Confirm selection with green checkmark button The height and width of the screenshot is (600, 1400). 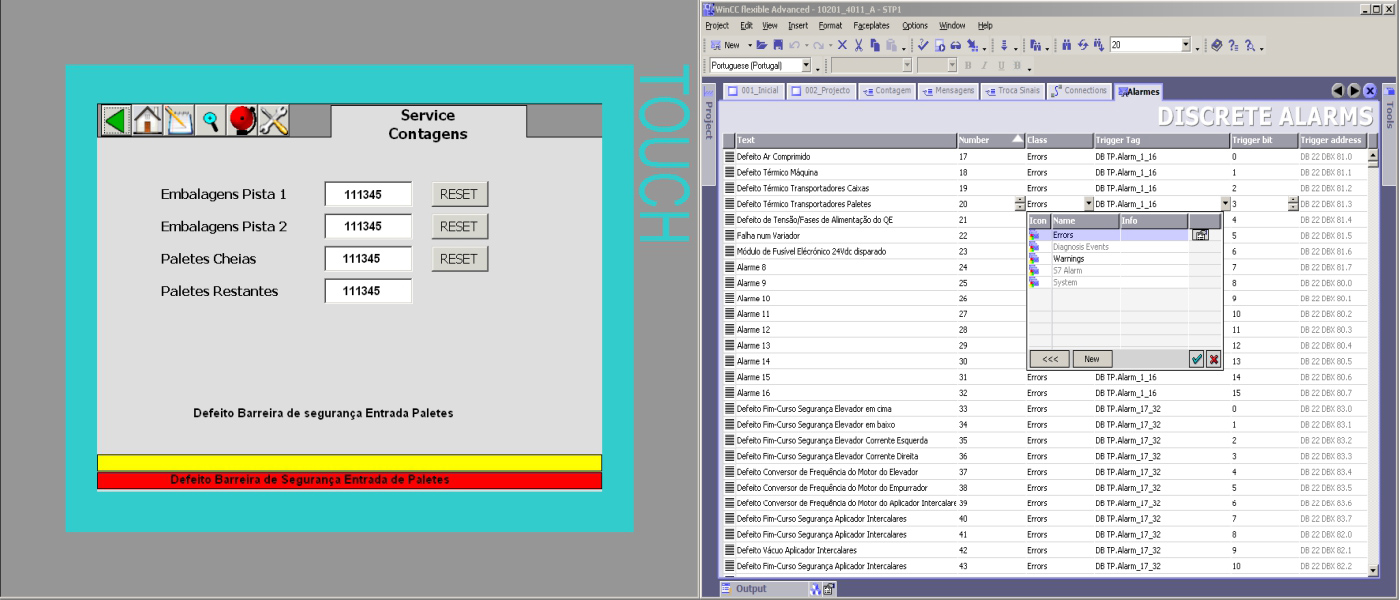tap(1196, 359)
